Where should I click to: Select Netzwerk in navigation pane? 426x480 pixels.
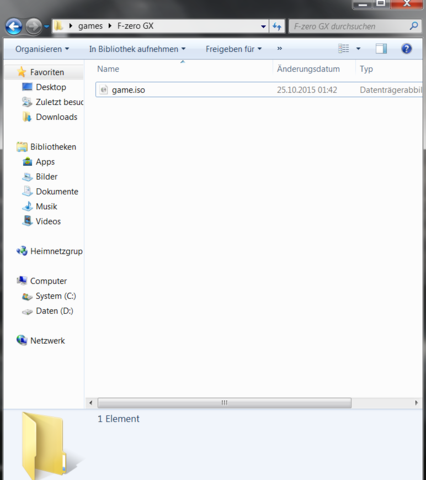pyautogui.click(x=47, y=341)
